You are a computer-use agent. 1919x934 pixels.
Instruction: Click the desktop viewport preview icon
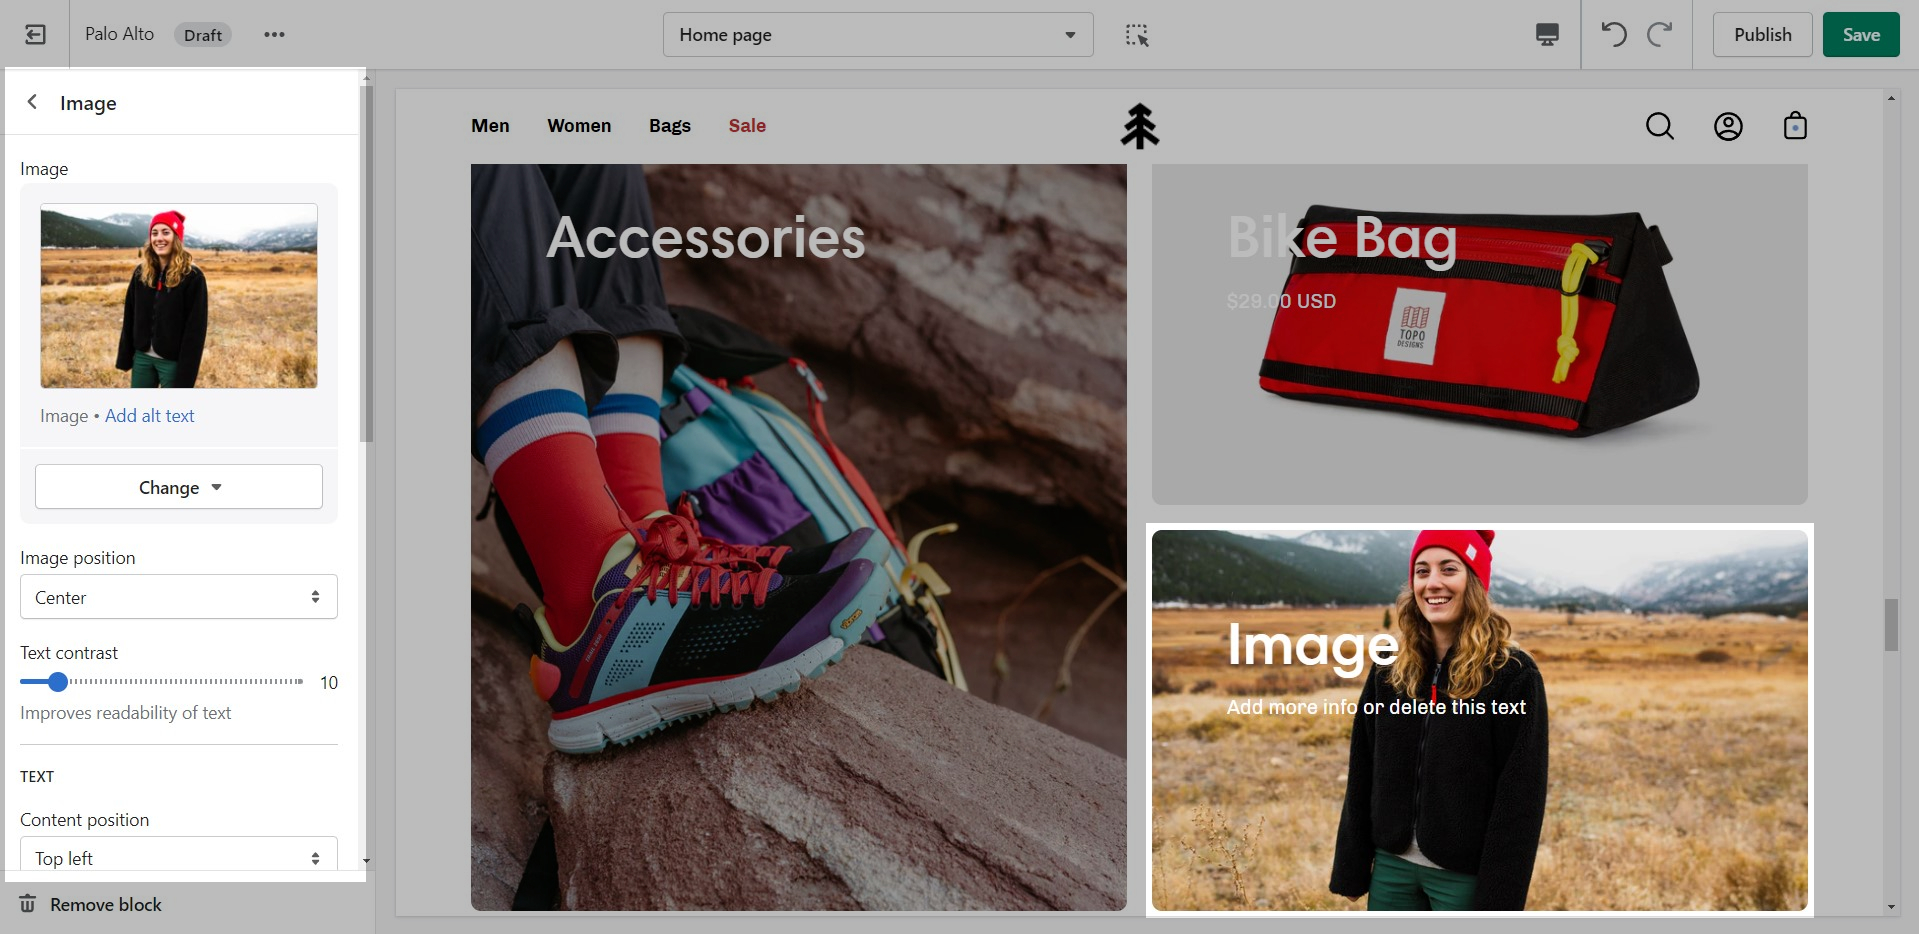(x=1547, y=35)
